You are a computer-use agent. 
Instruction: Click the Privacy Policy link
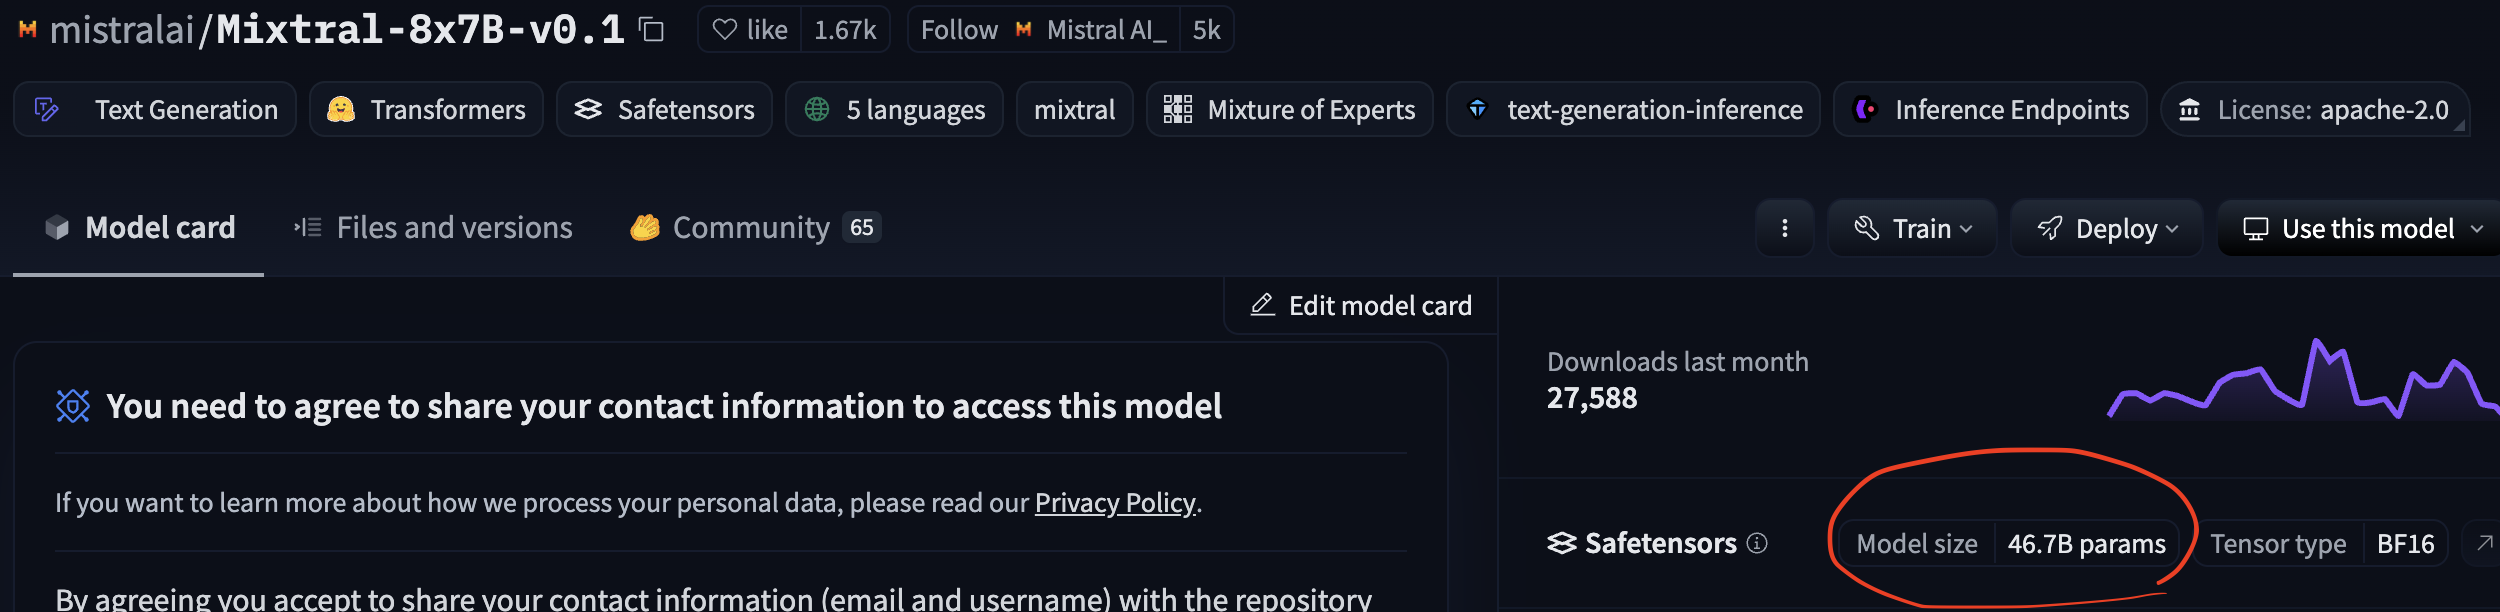pos(1114,502)
